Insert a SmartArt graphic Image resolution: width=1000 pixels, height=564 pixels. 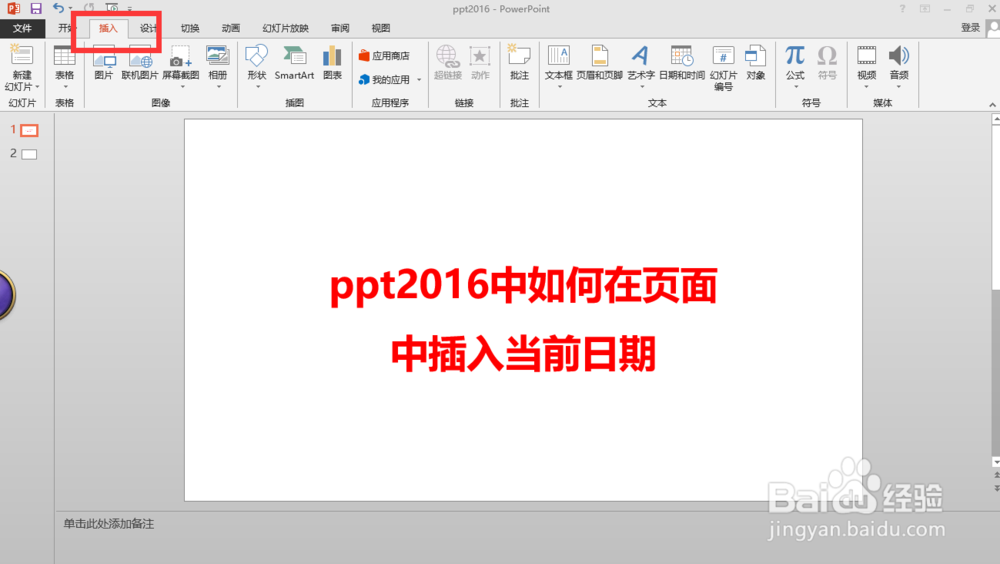point(294,63)
